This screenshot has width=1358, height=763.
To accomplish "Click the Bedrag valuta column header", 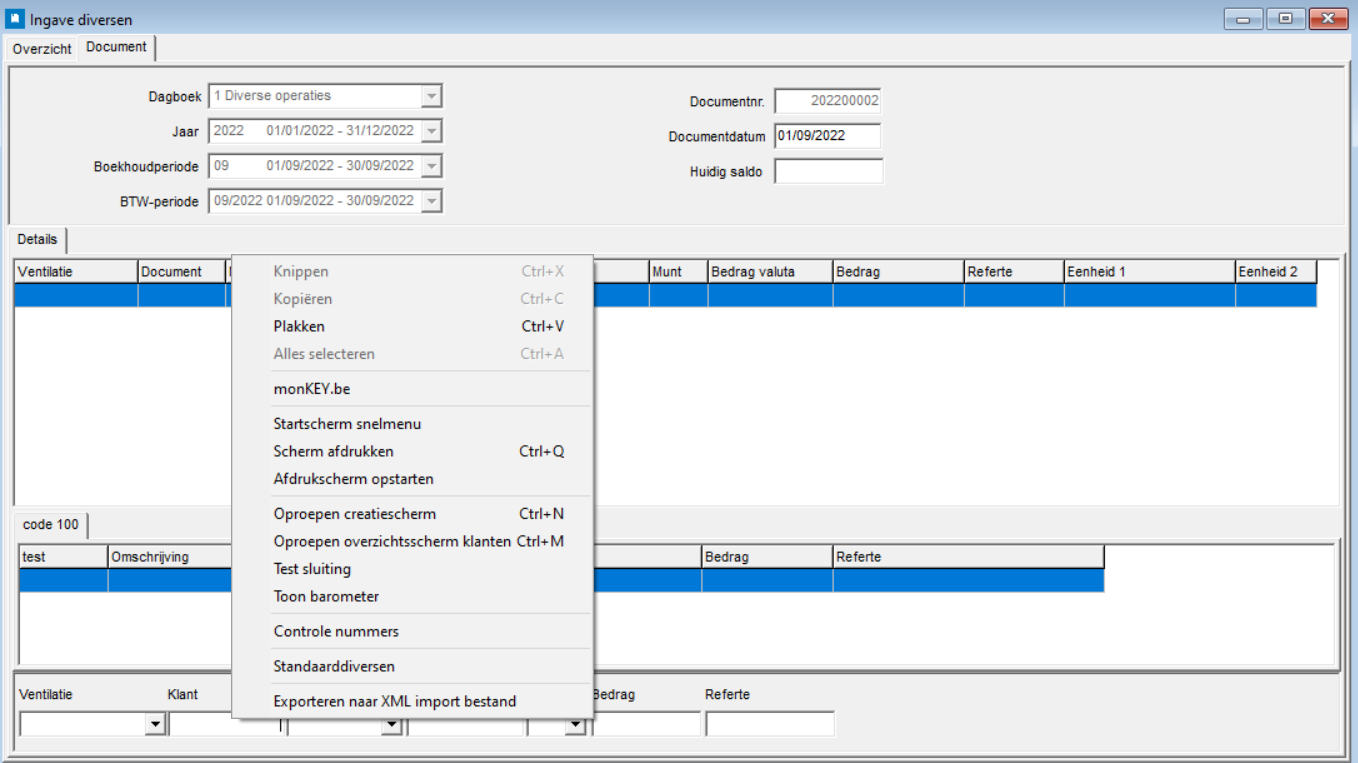I will 770,272.
